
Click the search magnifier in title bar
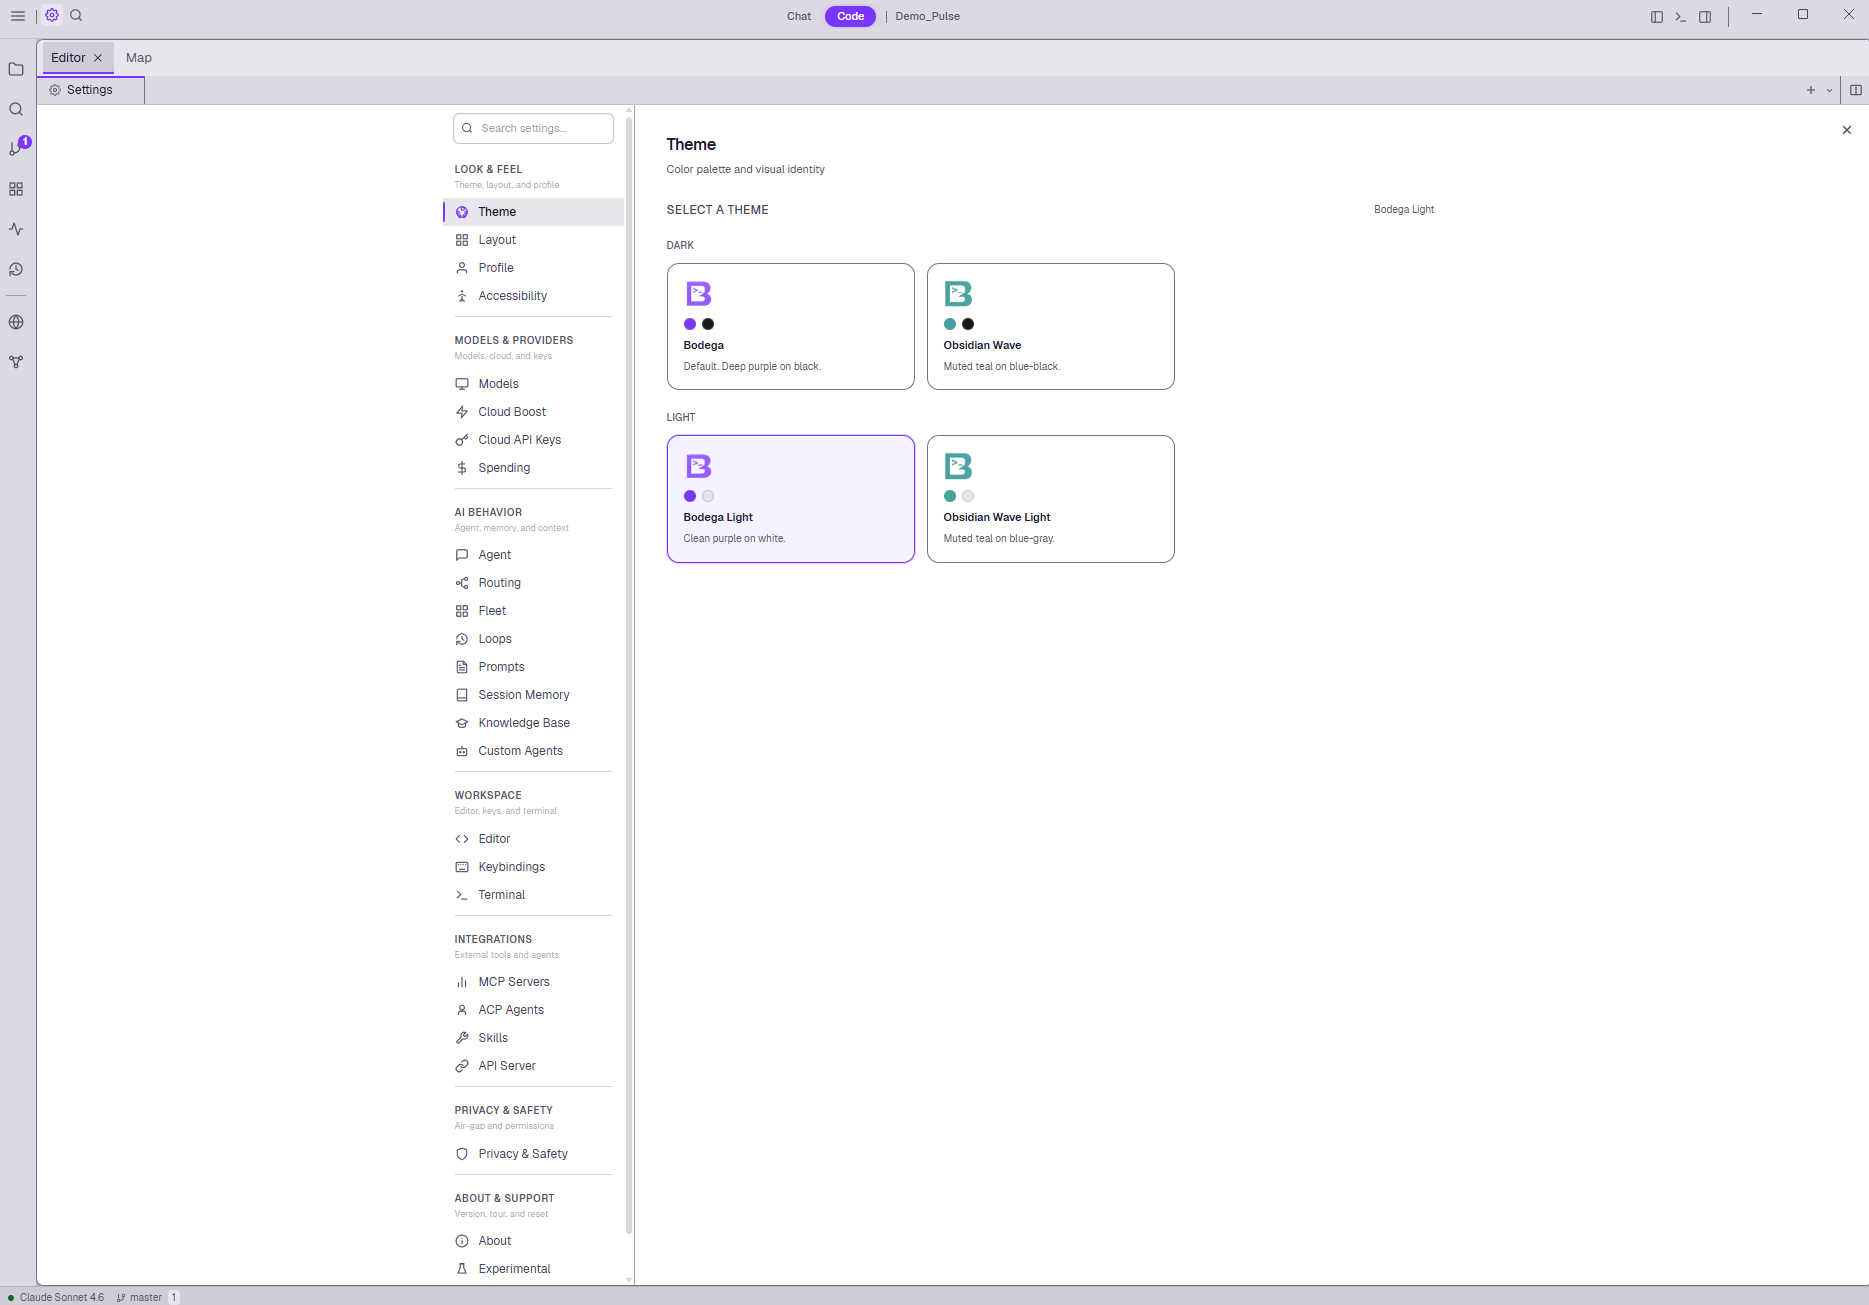(76, 15)
